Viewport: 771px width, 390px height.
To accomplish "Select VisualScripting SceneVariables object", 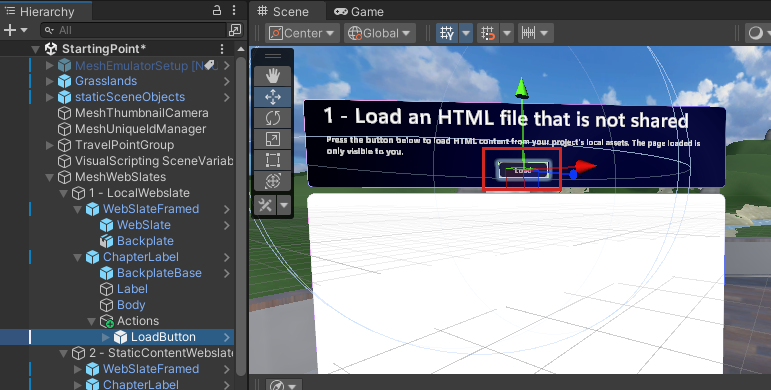I will click(154, 161).
